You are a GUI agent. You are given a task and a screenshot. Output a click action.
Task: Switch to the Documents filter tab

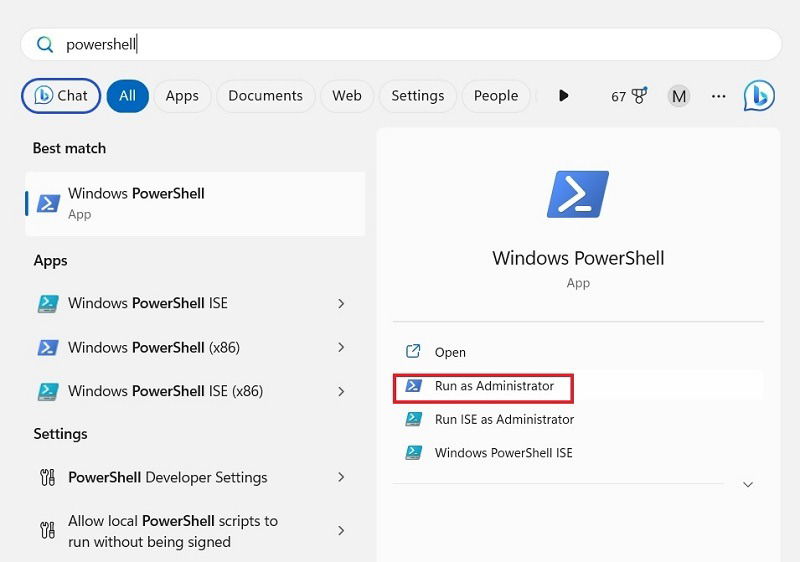tap(265, 96)
